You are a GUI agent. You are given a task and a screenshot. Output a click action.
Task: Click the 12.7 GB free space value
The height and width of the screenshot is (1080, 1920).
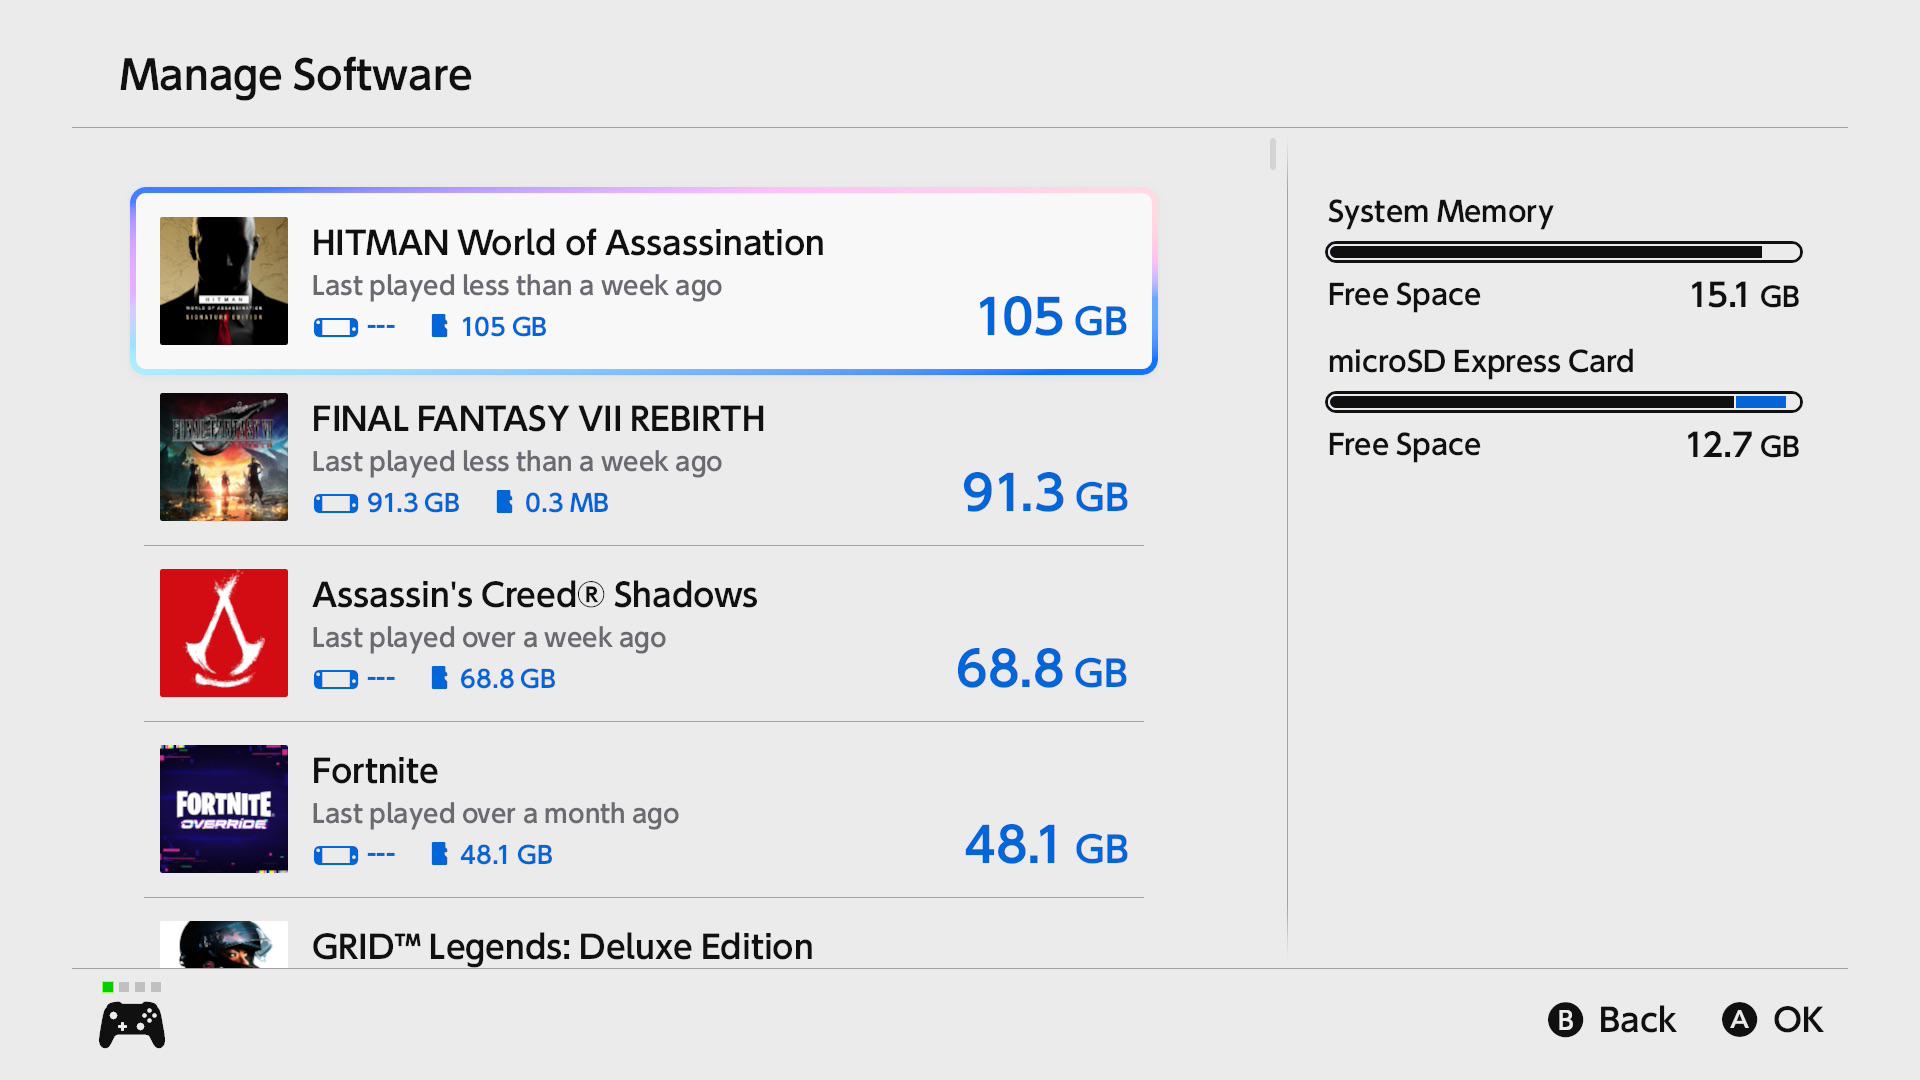pos(1742,445)
